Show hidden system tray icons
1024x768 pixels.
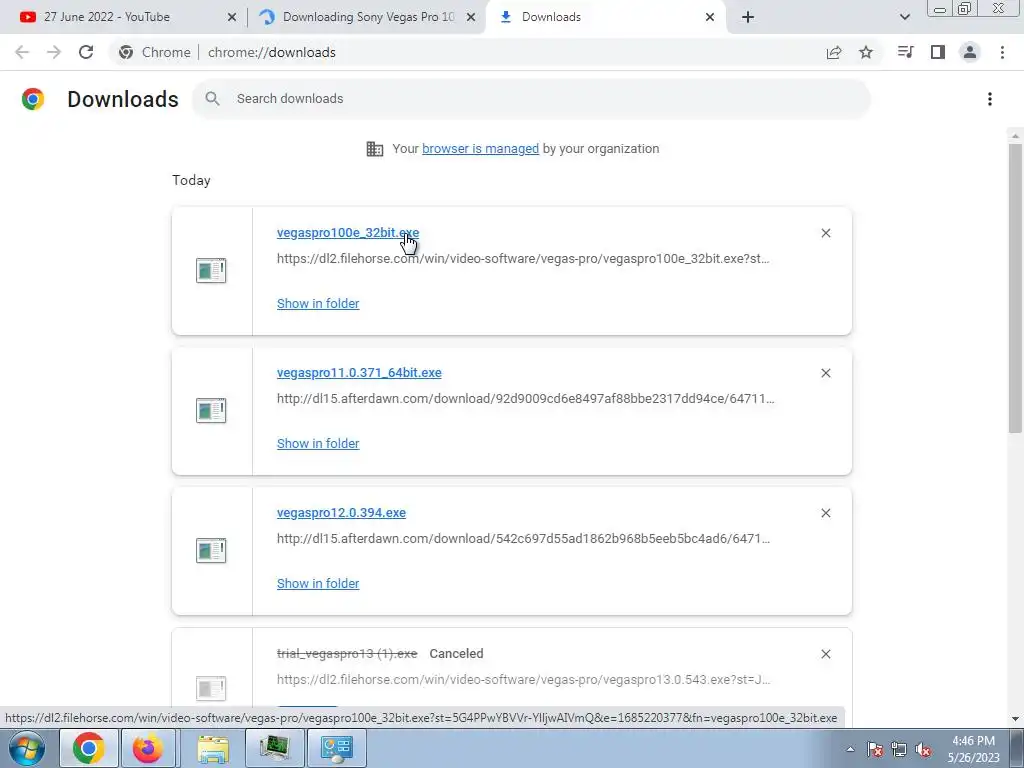pyautogui.click(x=850, y=749)
